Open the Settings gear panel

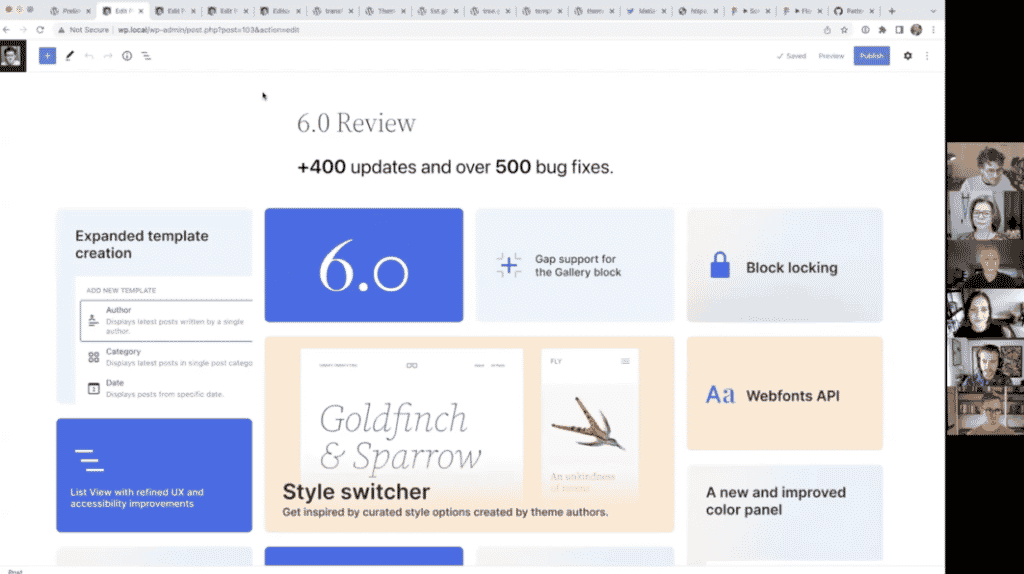click(x=908, y=56)
